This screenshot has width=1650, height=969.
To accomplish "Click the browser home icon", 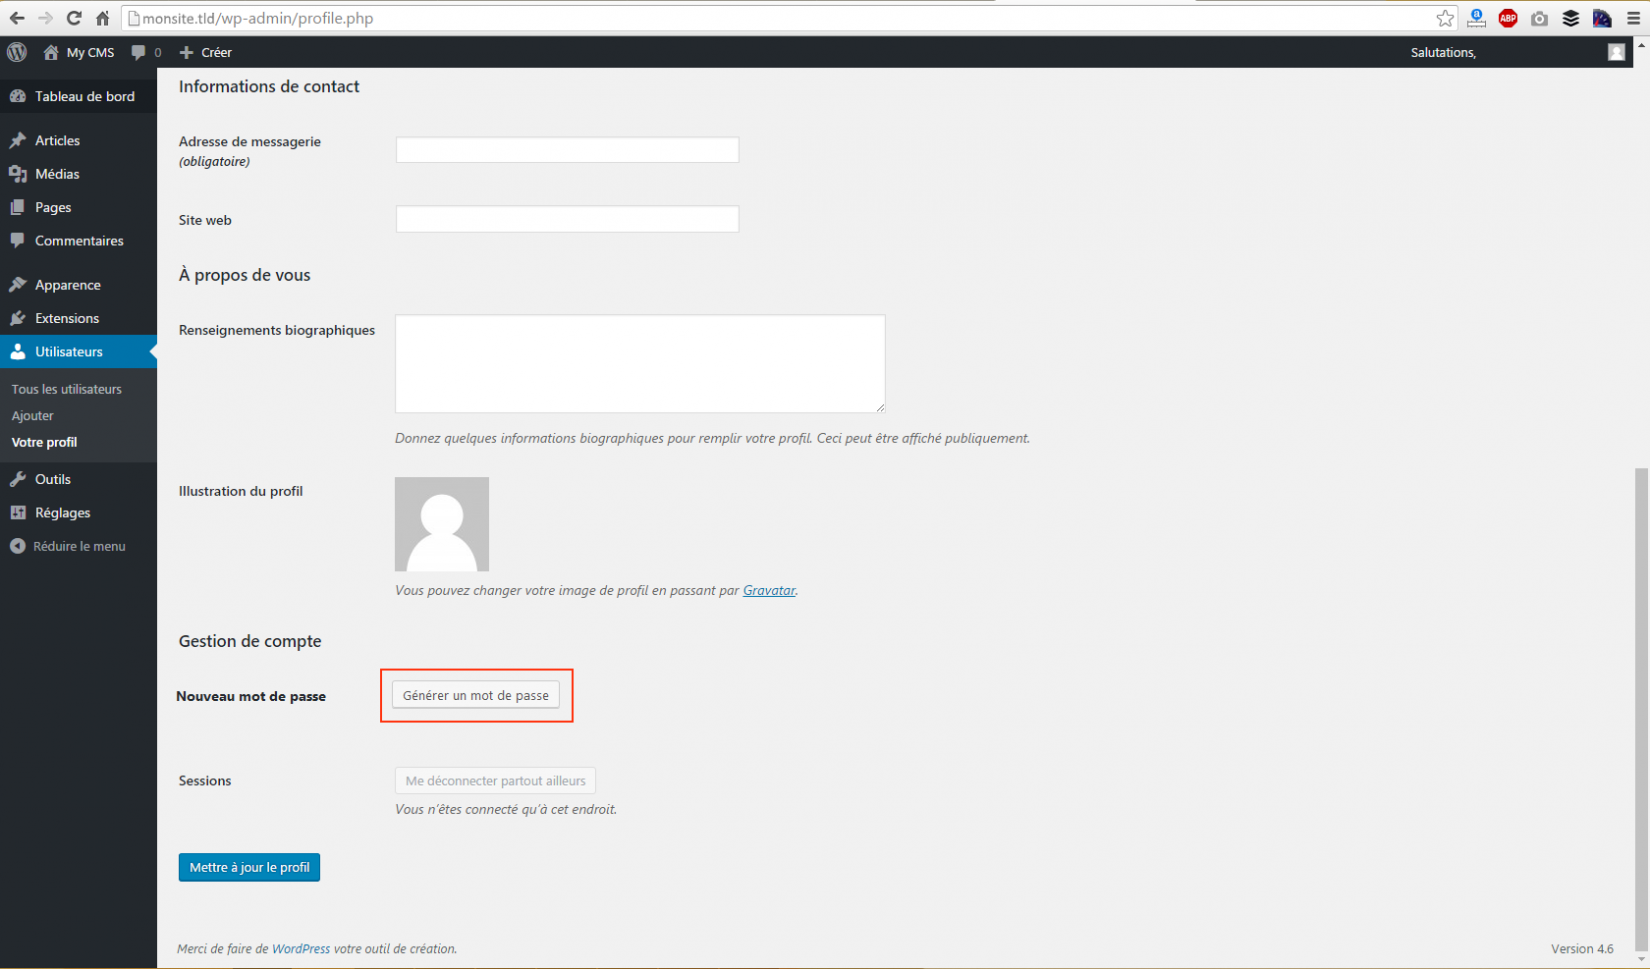I will click(102, 18).
